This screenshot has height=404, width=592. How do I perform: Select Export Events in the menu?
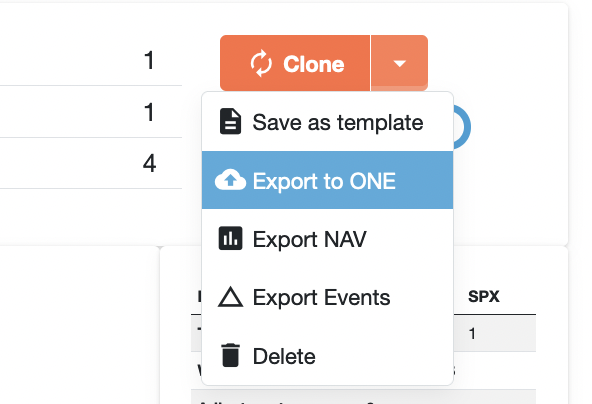(327, 297)
